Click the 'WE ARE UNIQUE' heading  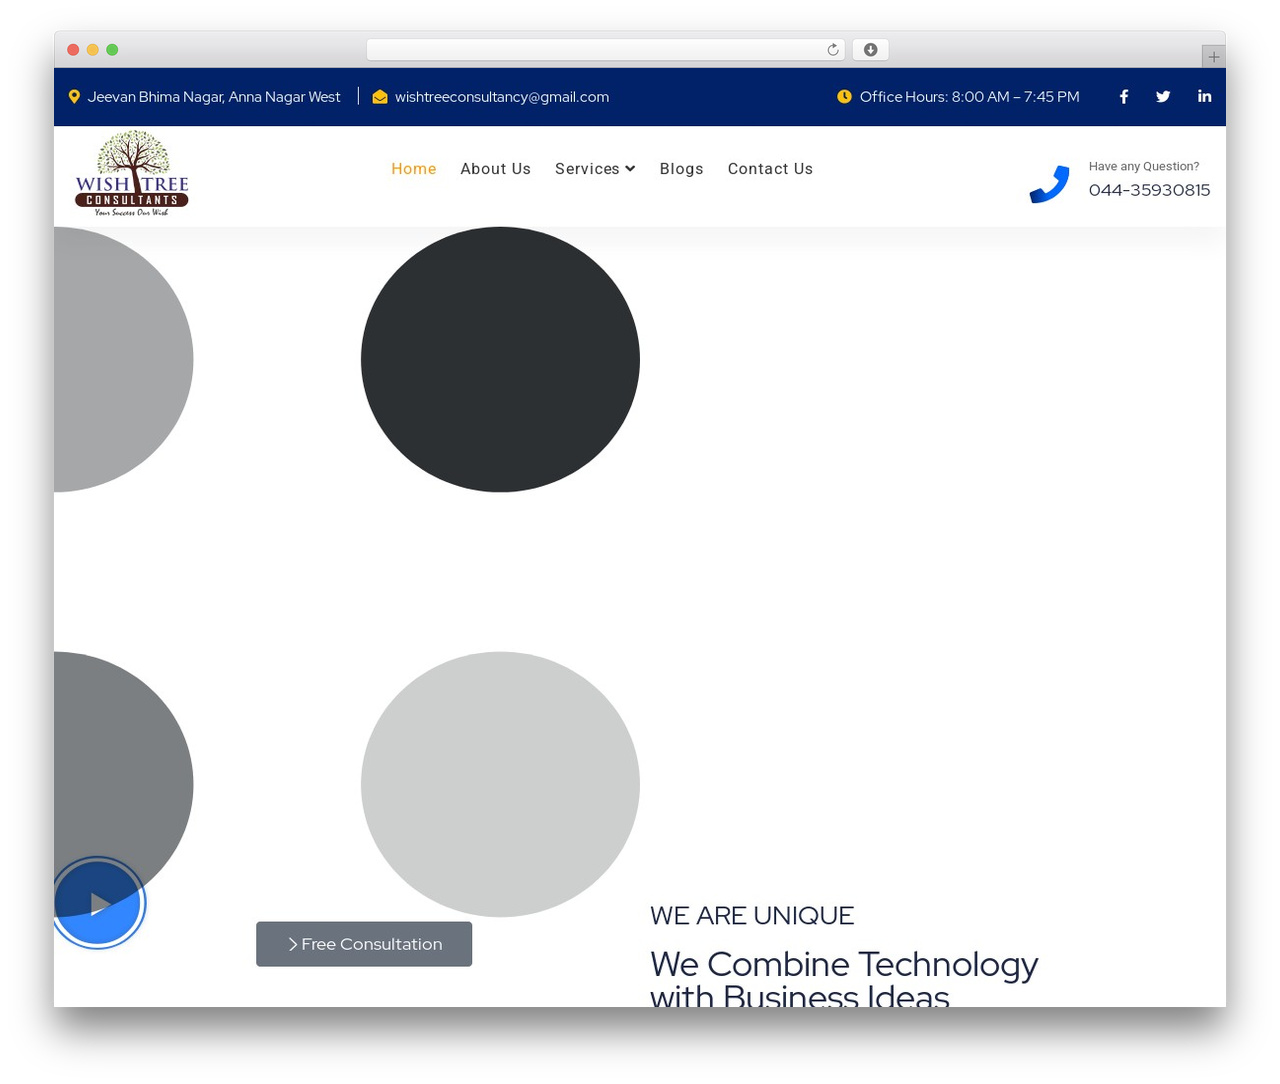pos(752,916)
